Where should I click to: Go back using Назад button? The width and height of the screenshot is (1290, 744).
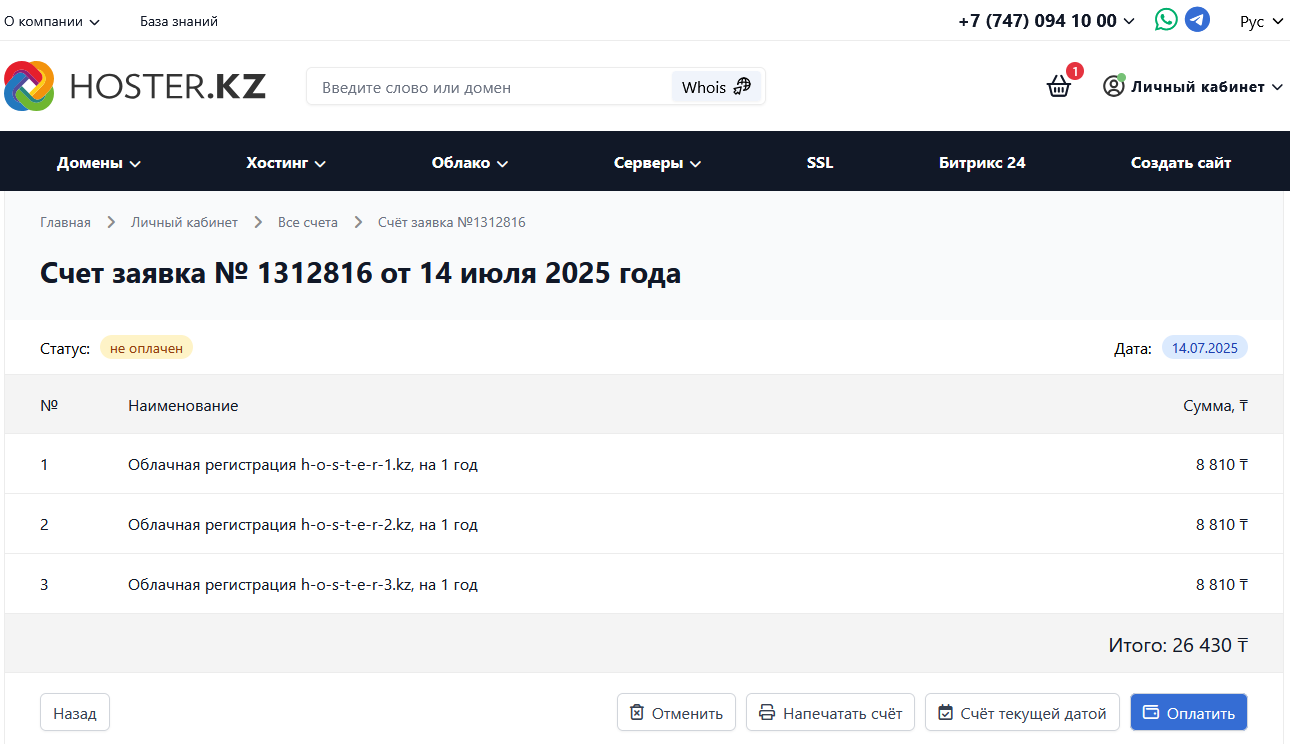coord(75,713)
